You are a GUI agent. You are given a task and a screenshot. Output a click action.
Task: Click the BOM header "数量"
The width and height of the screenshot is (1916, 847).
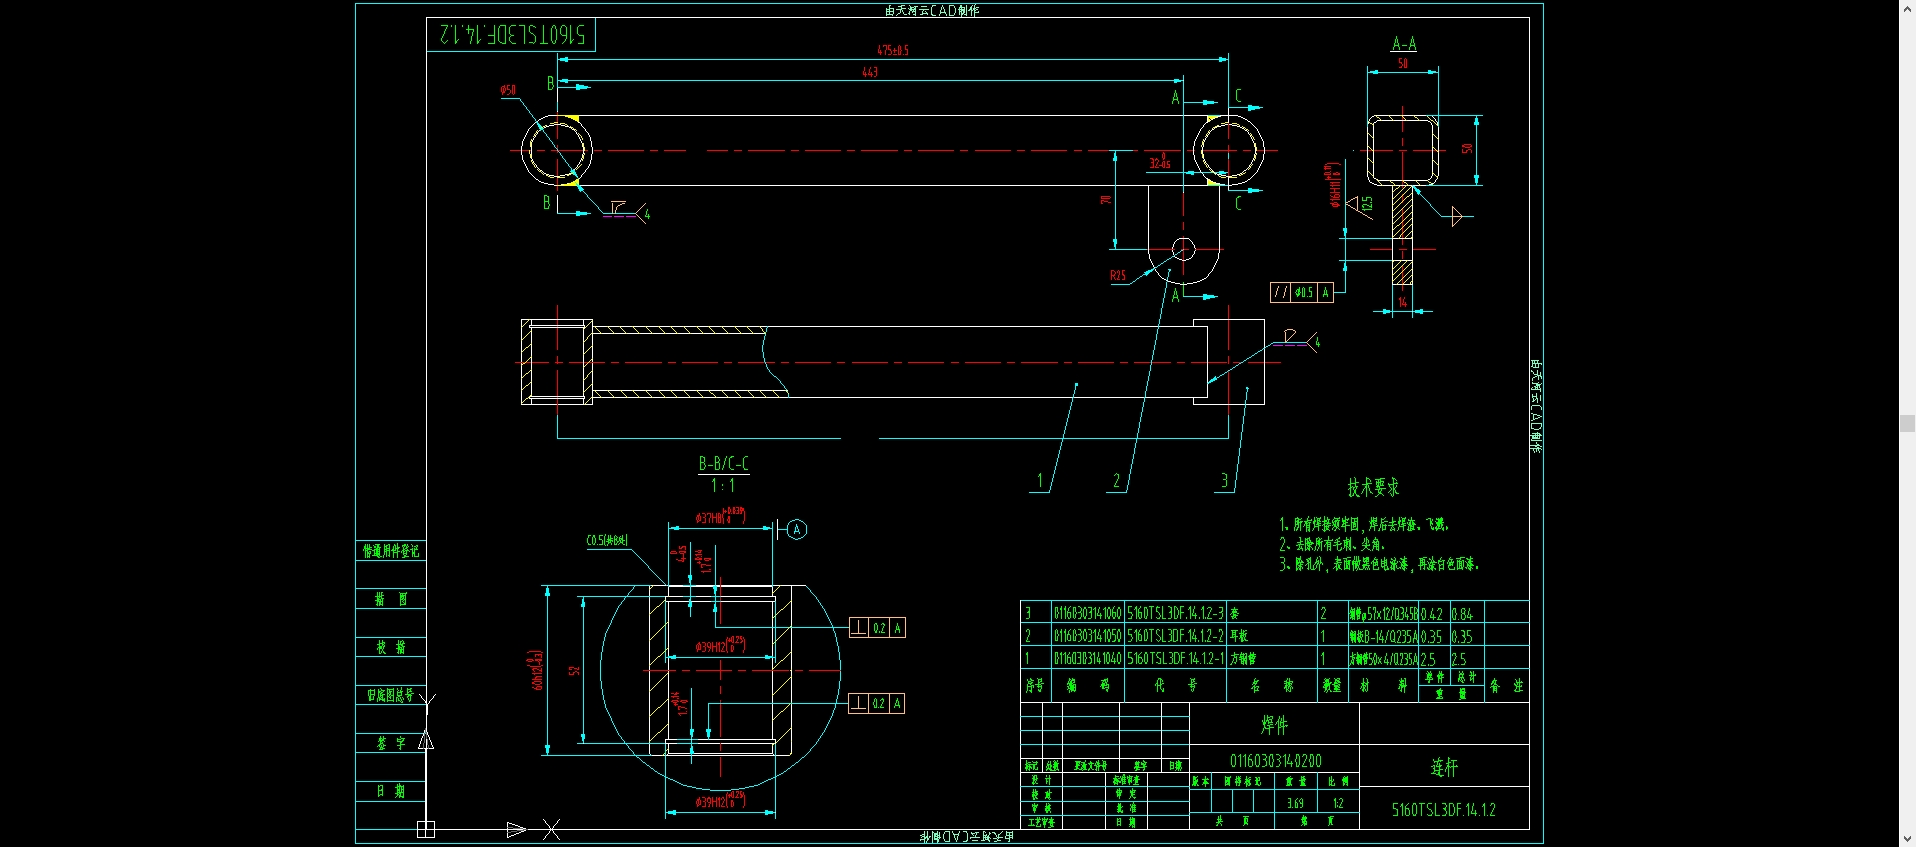point(1332,685)
